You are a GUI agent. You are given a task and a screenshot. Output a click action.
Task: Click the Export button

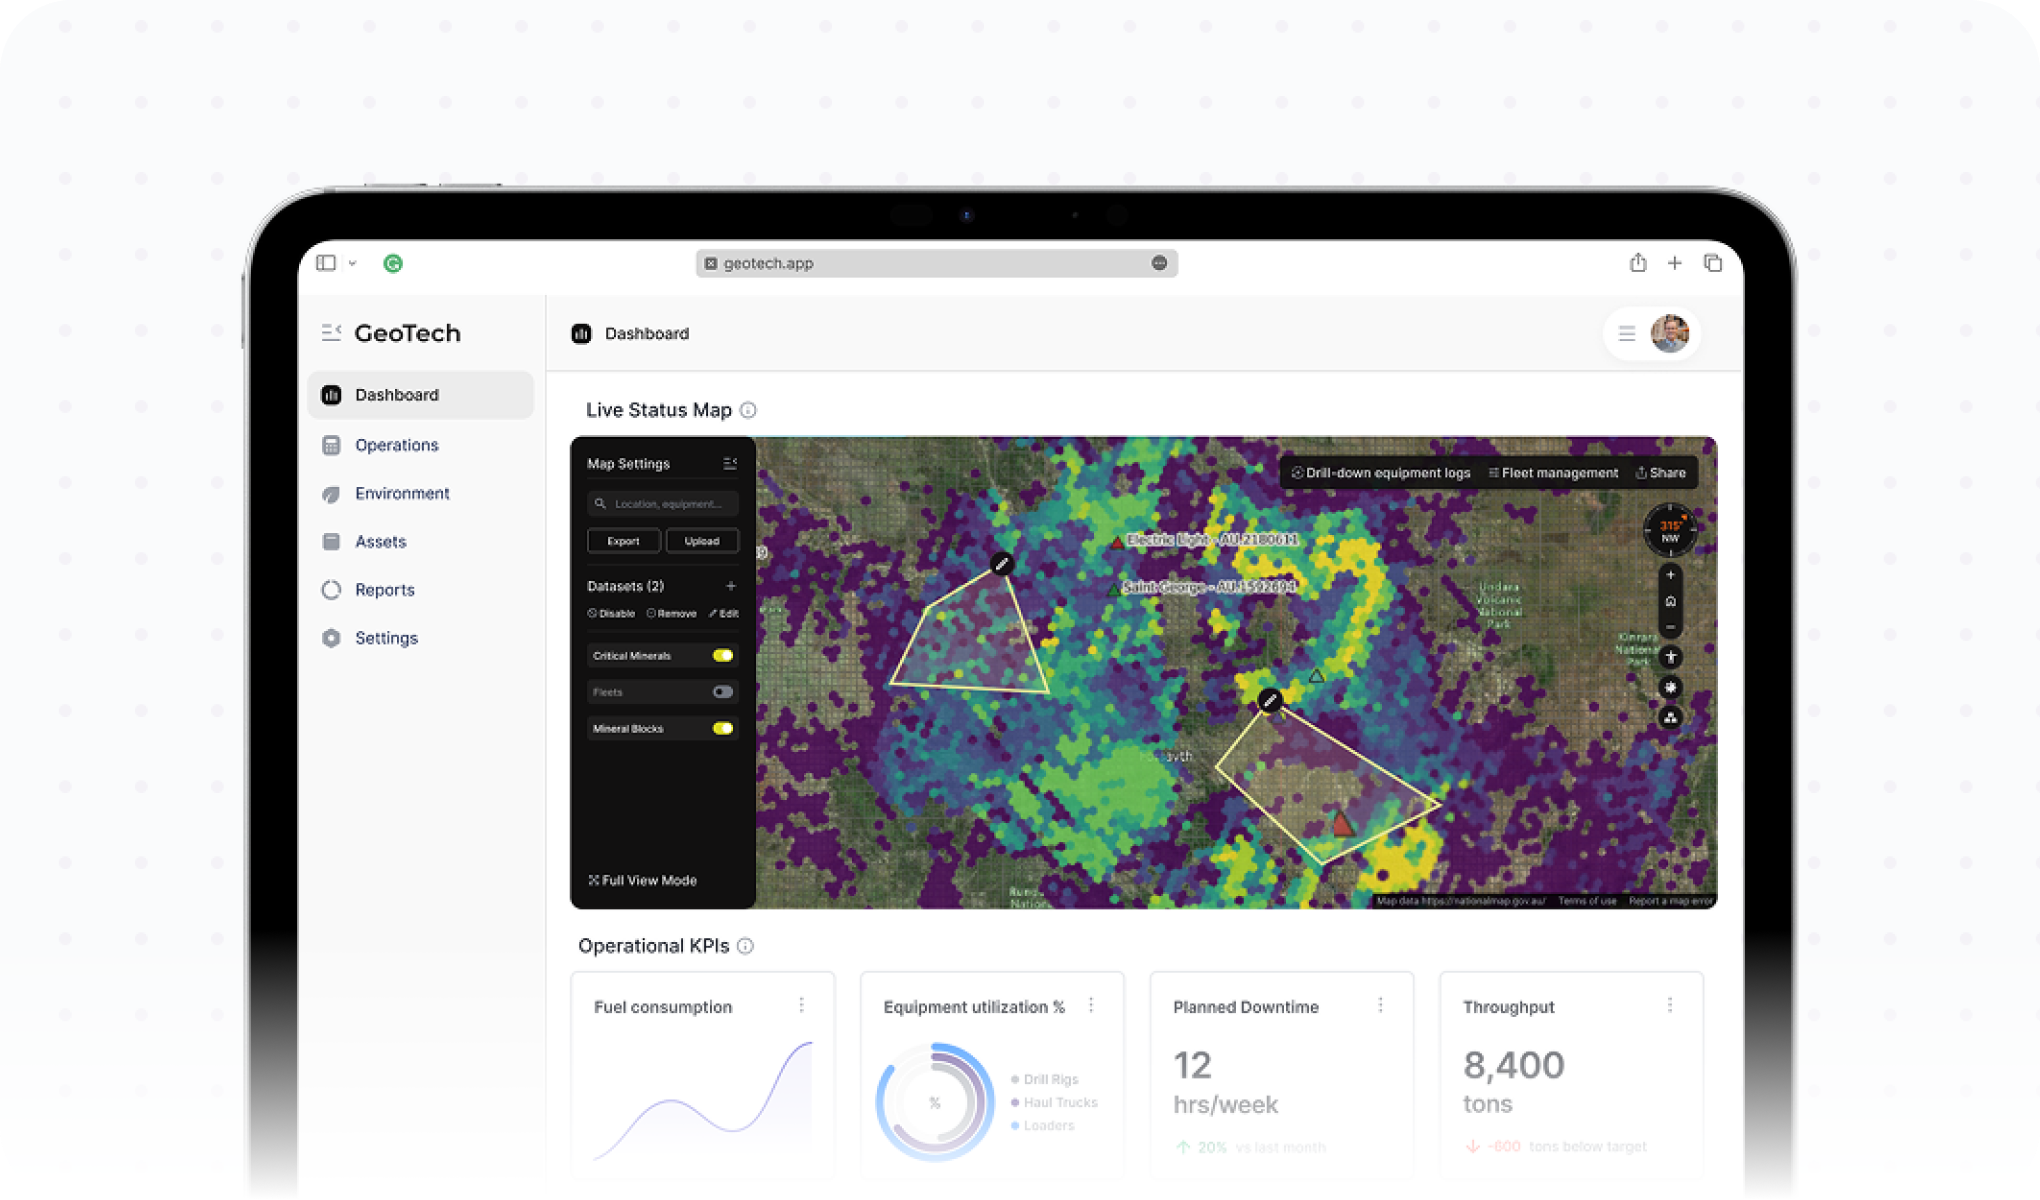[x=623, y=541]
